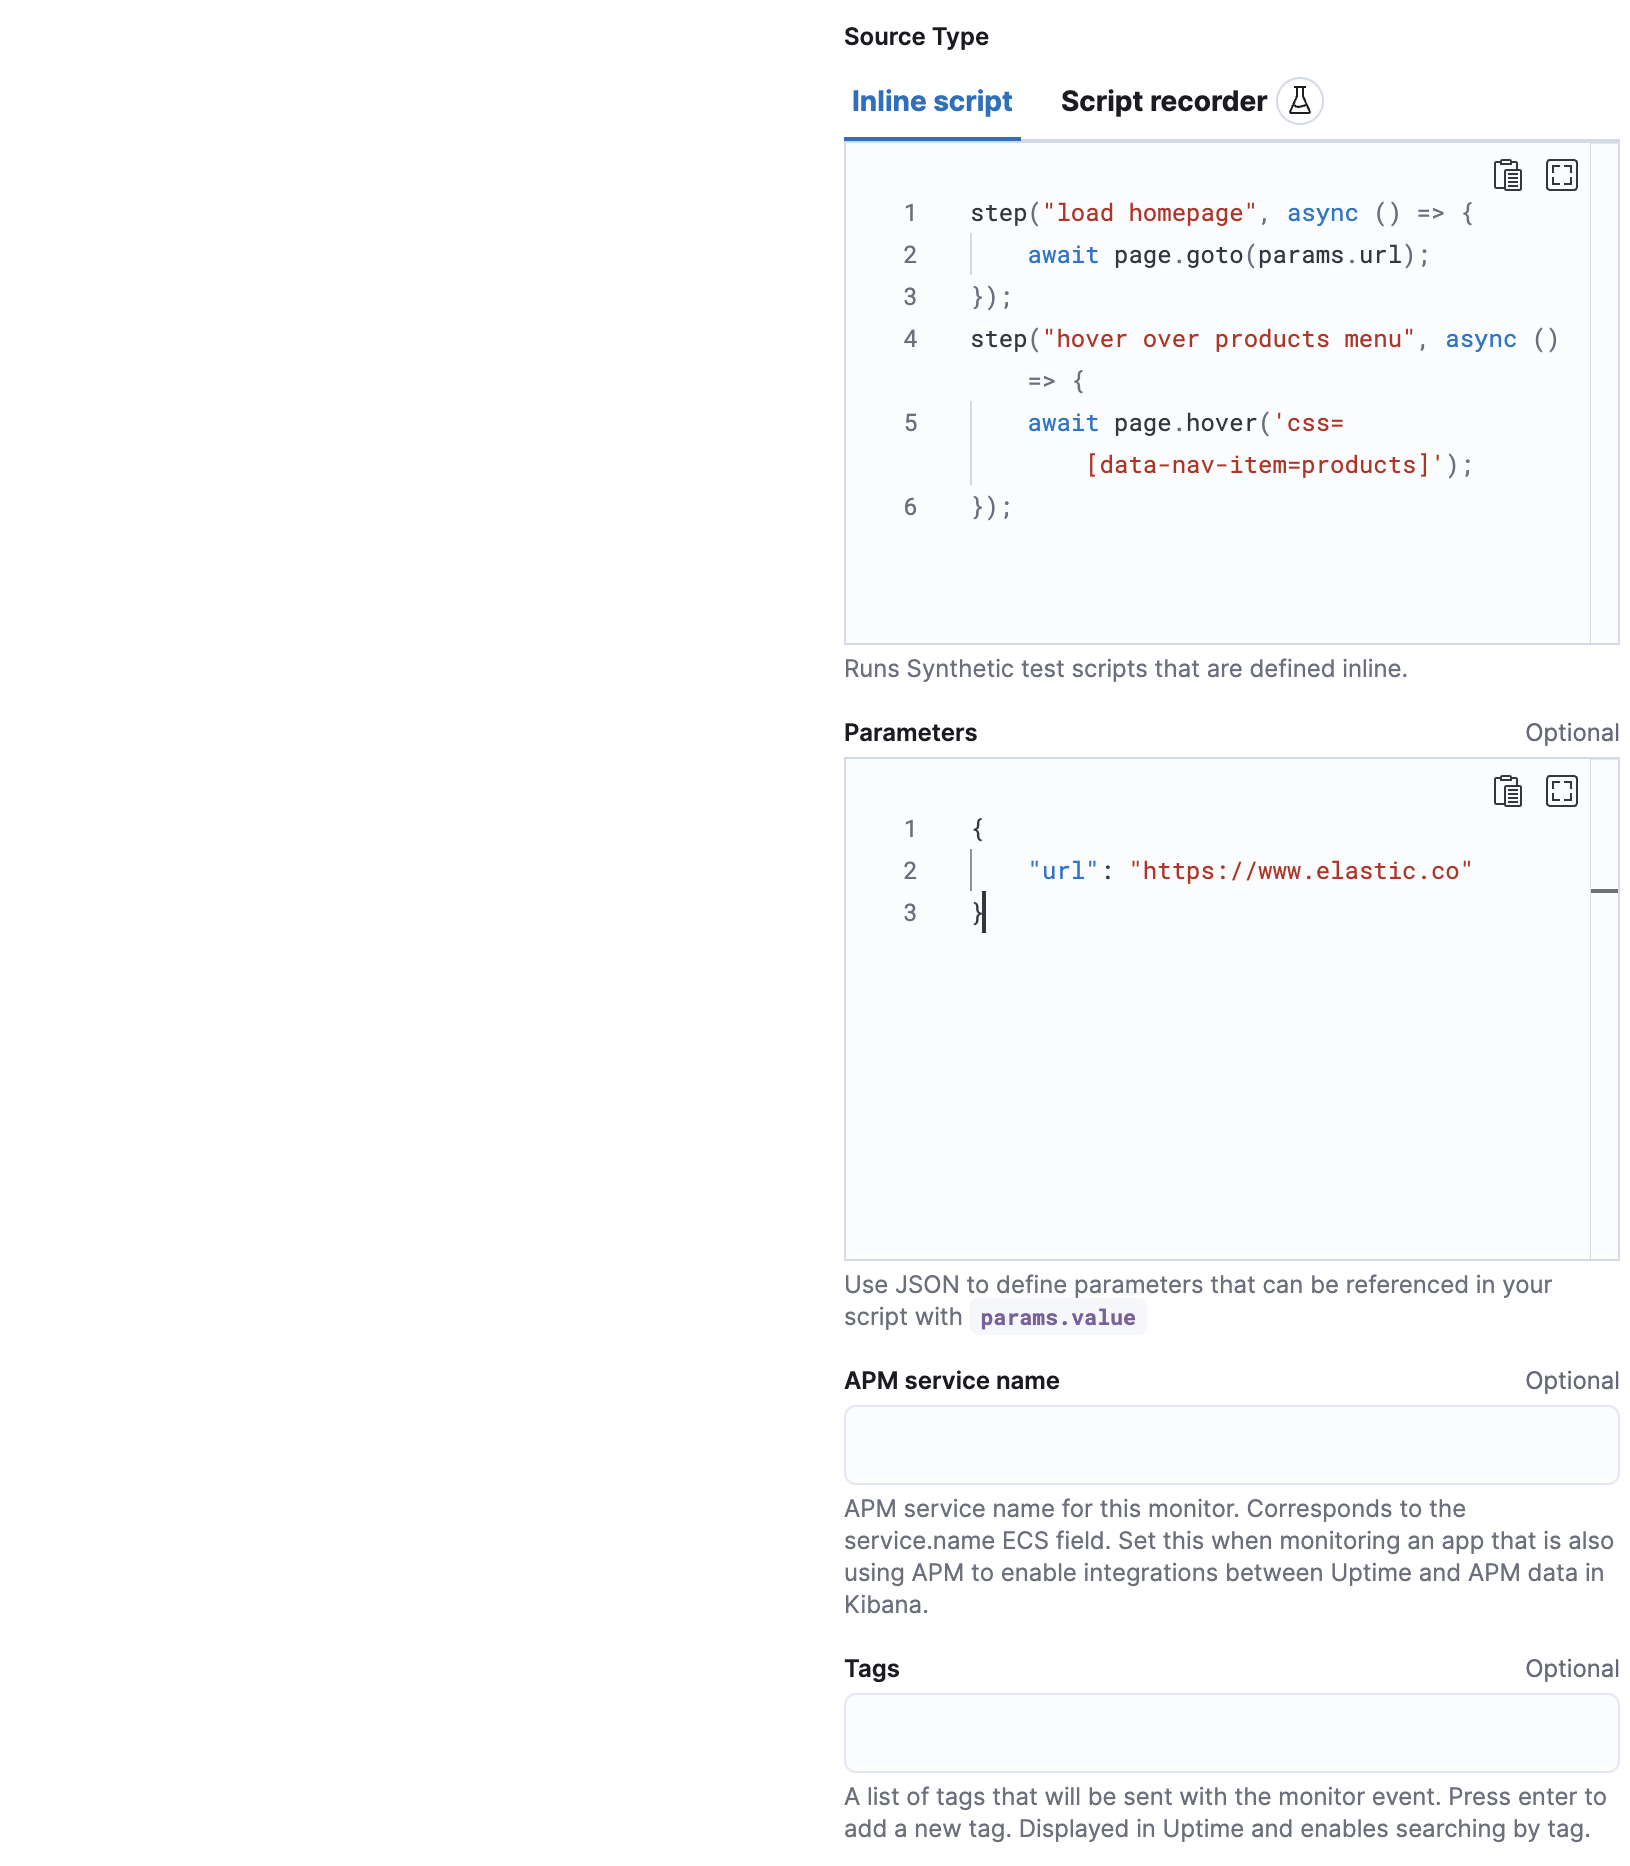The width and height of the screenshot is (1630, 1866).
Task: Click the closing brace on parameters line 3
Action: (975, 912)
